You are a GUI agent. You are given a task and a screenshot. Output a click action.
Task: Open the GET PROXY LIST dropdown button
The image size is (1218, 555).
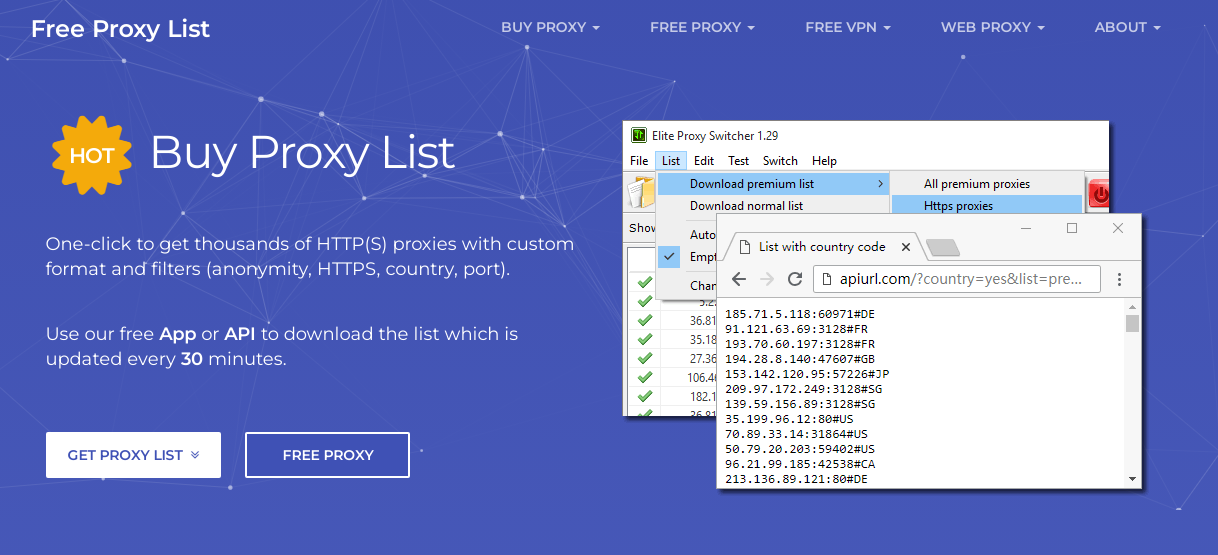coord(133,455)
